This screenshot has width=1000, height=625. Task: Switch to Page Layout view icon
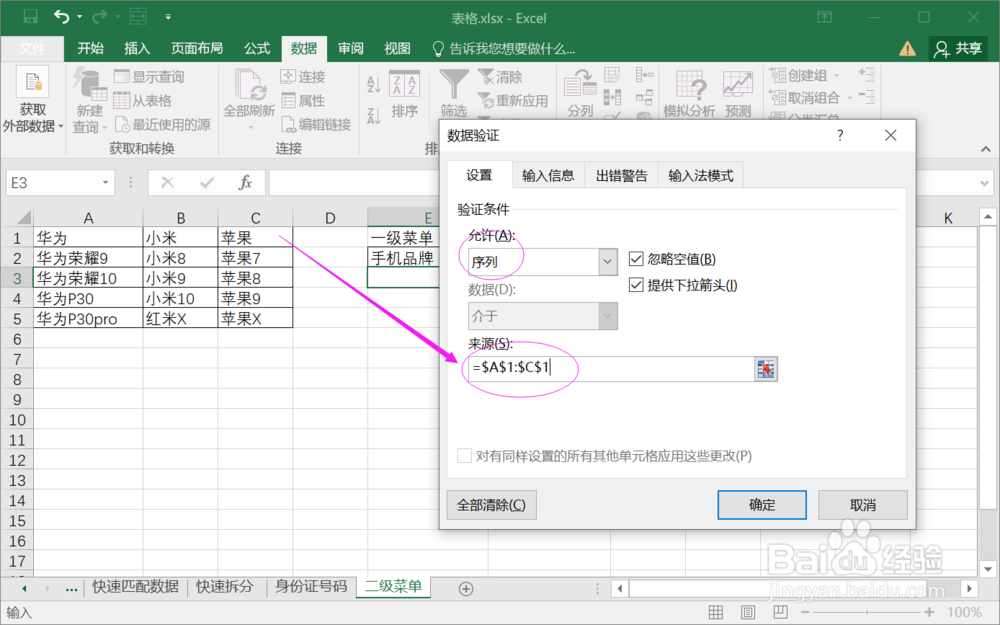click(748, 612)
